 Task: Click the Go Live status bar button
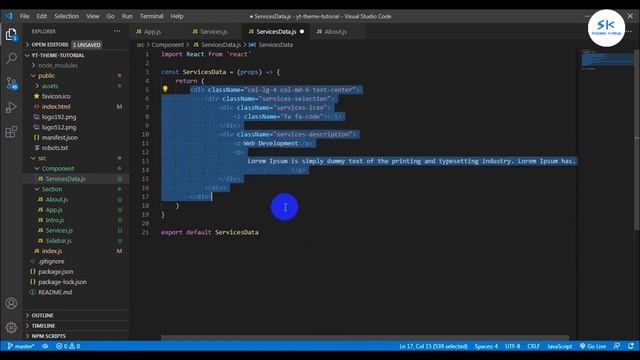[x=593, y=346]
